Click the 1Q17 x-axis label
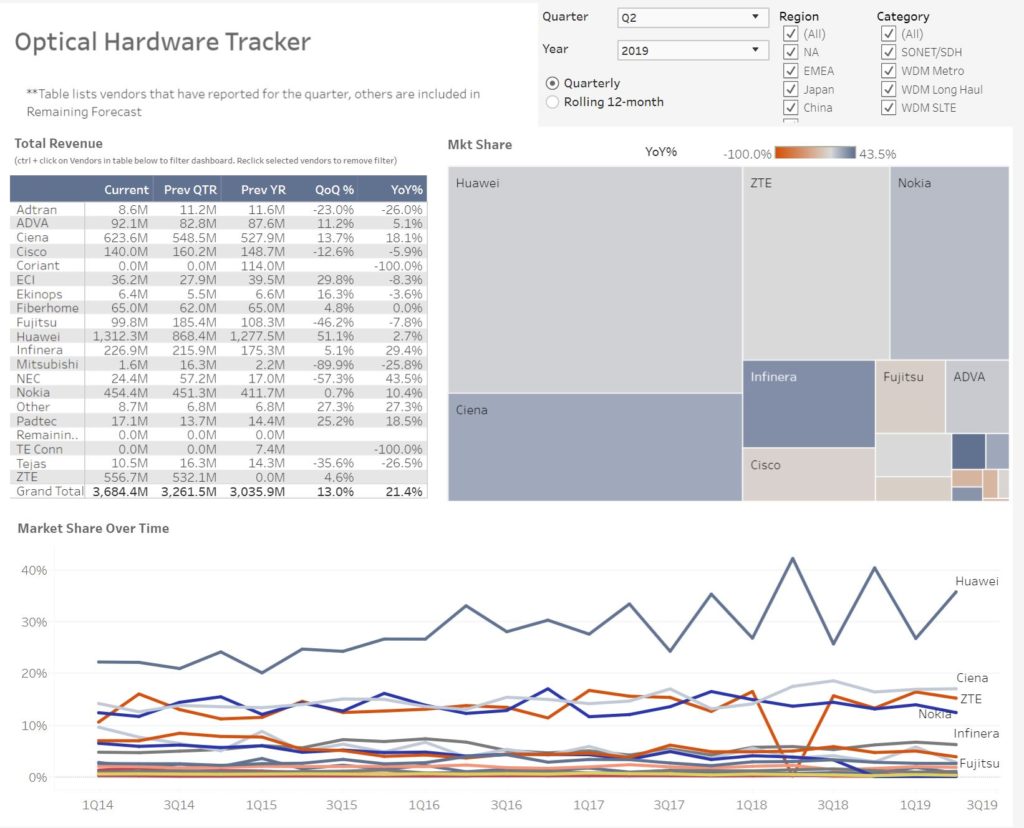 tap(588, 805)
